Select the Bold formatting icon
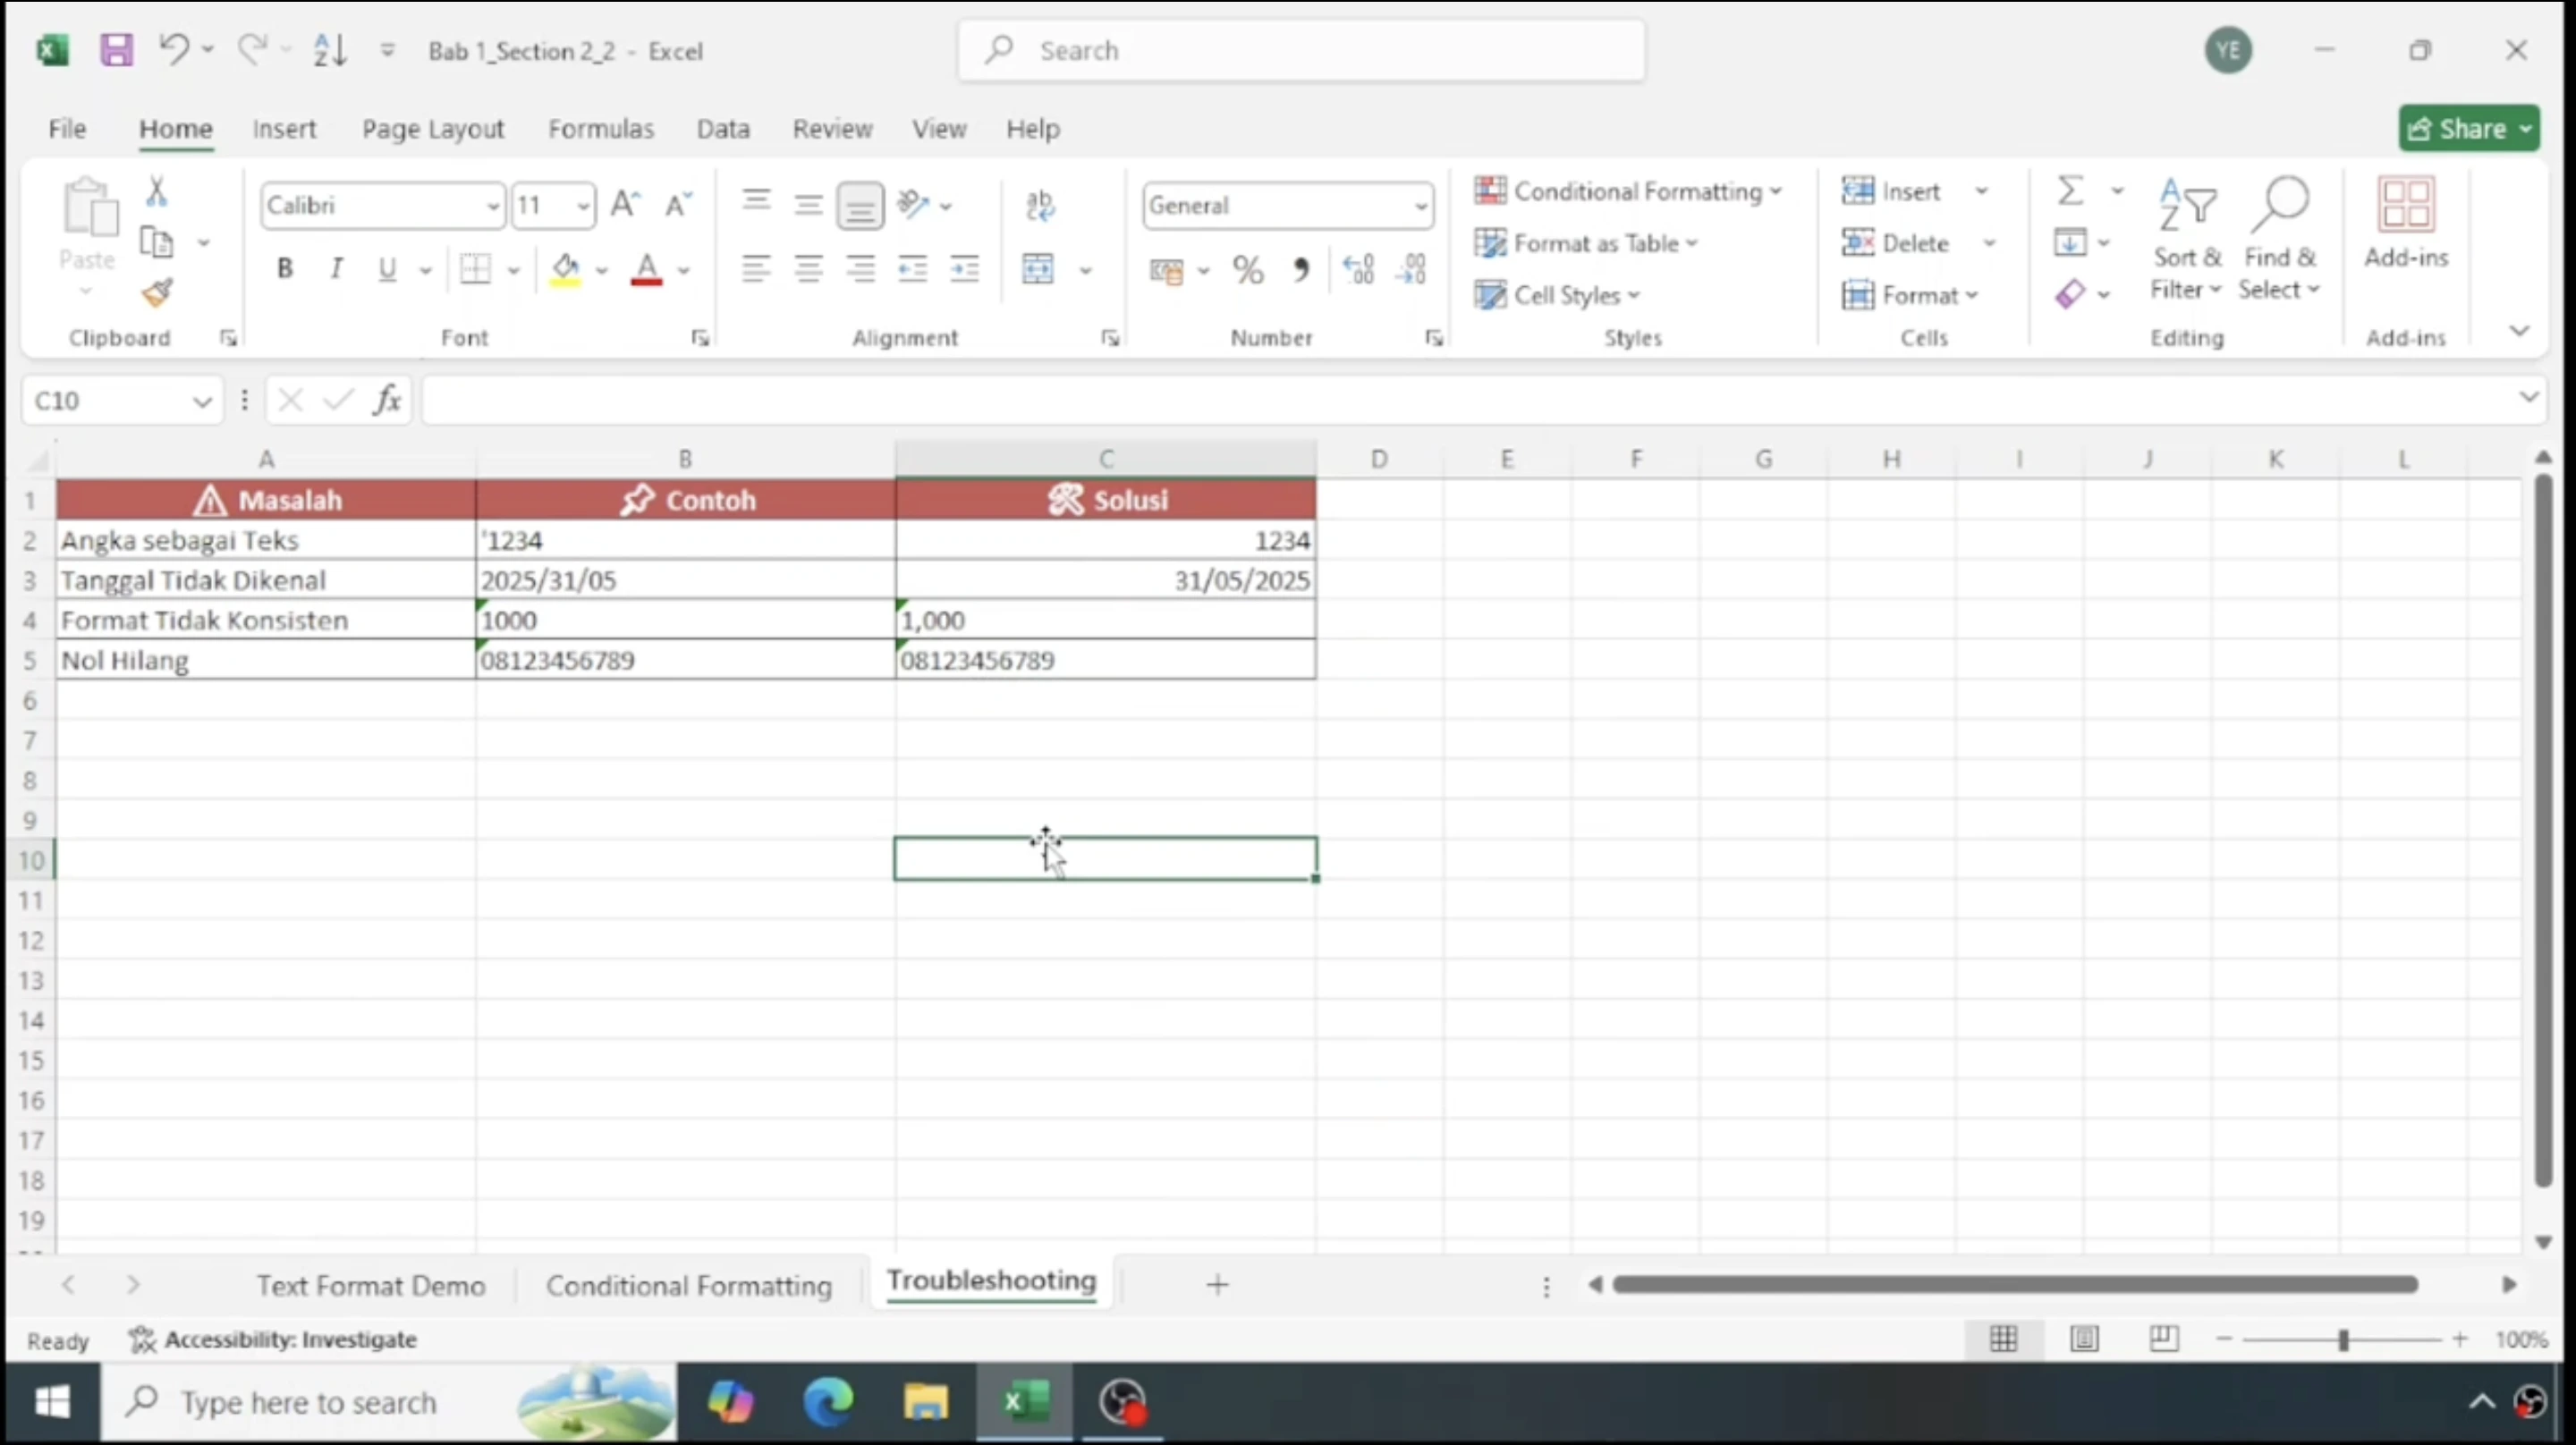Viewport: 2576px width, 1445px height. [284, 268]
